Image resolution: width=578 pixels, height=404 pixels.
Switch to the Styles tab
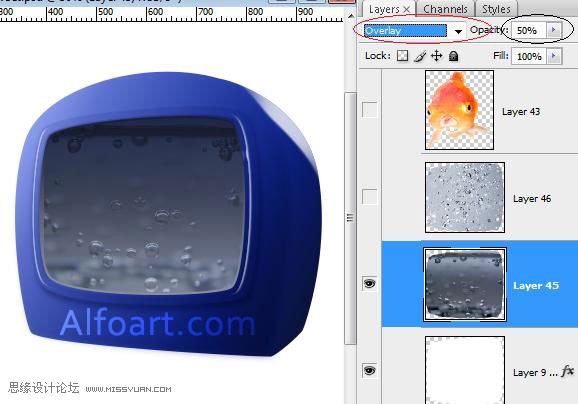tap(496, 8)
